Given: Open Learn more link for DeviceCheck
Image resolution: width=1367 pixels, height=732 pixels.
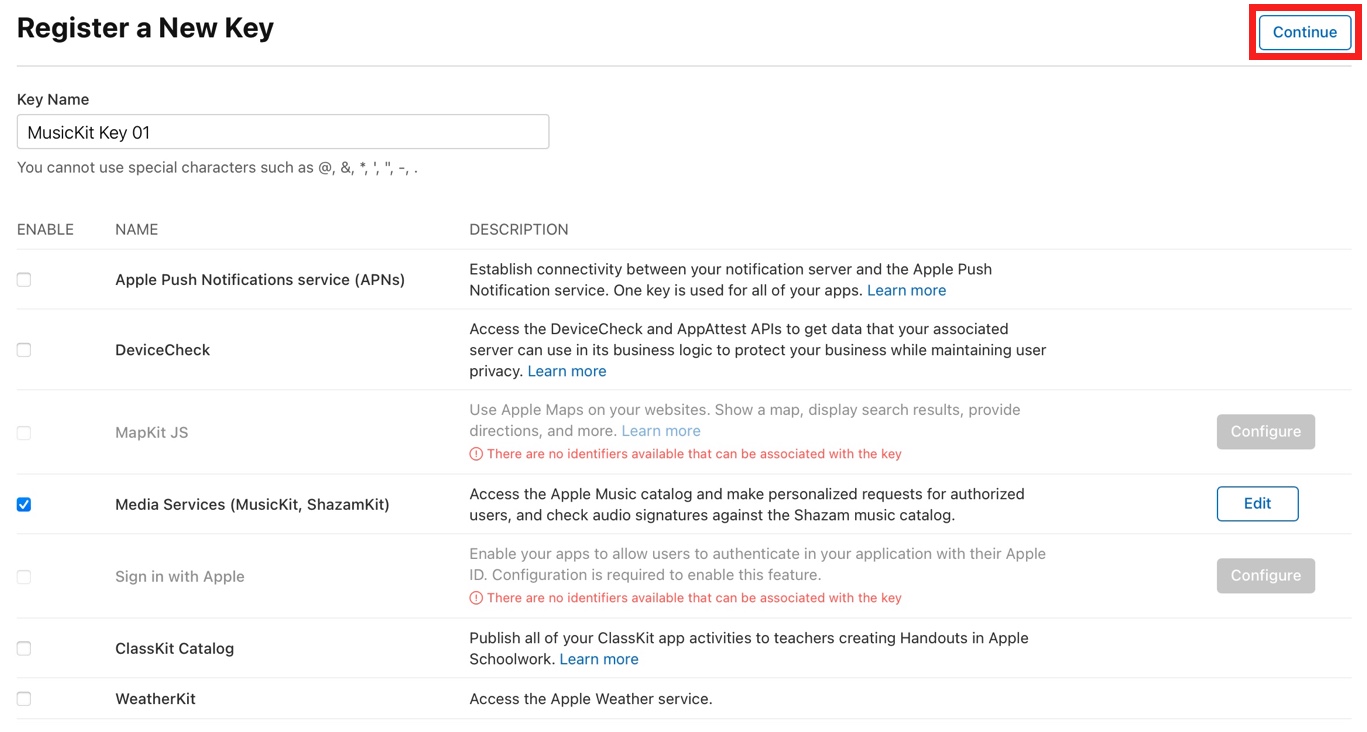Looking at the screenshot, I should click(567, 371).
